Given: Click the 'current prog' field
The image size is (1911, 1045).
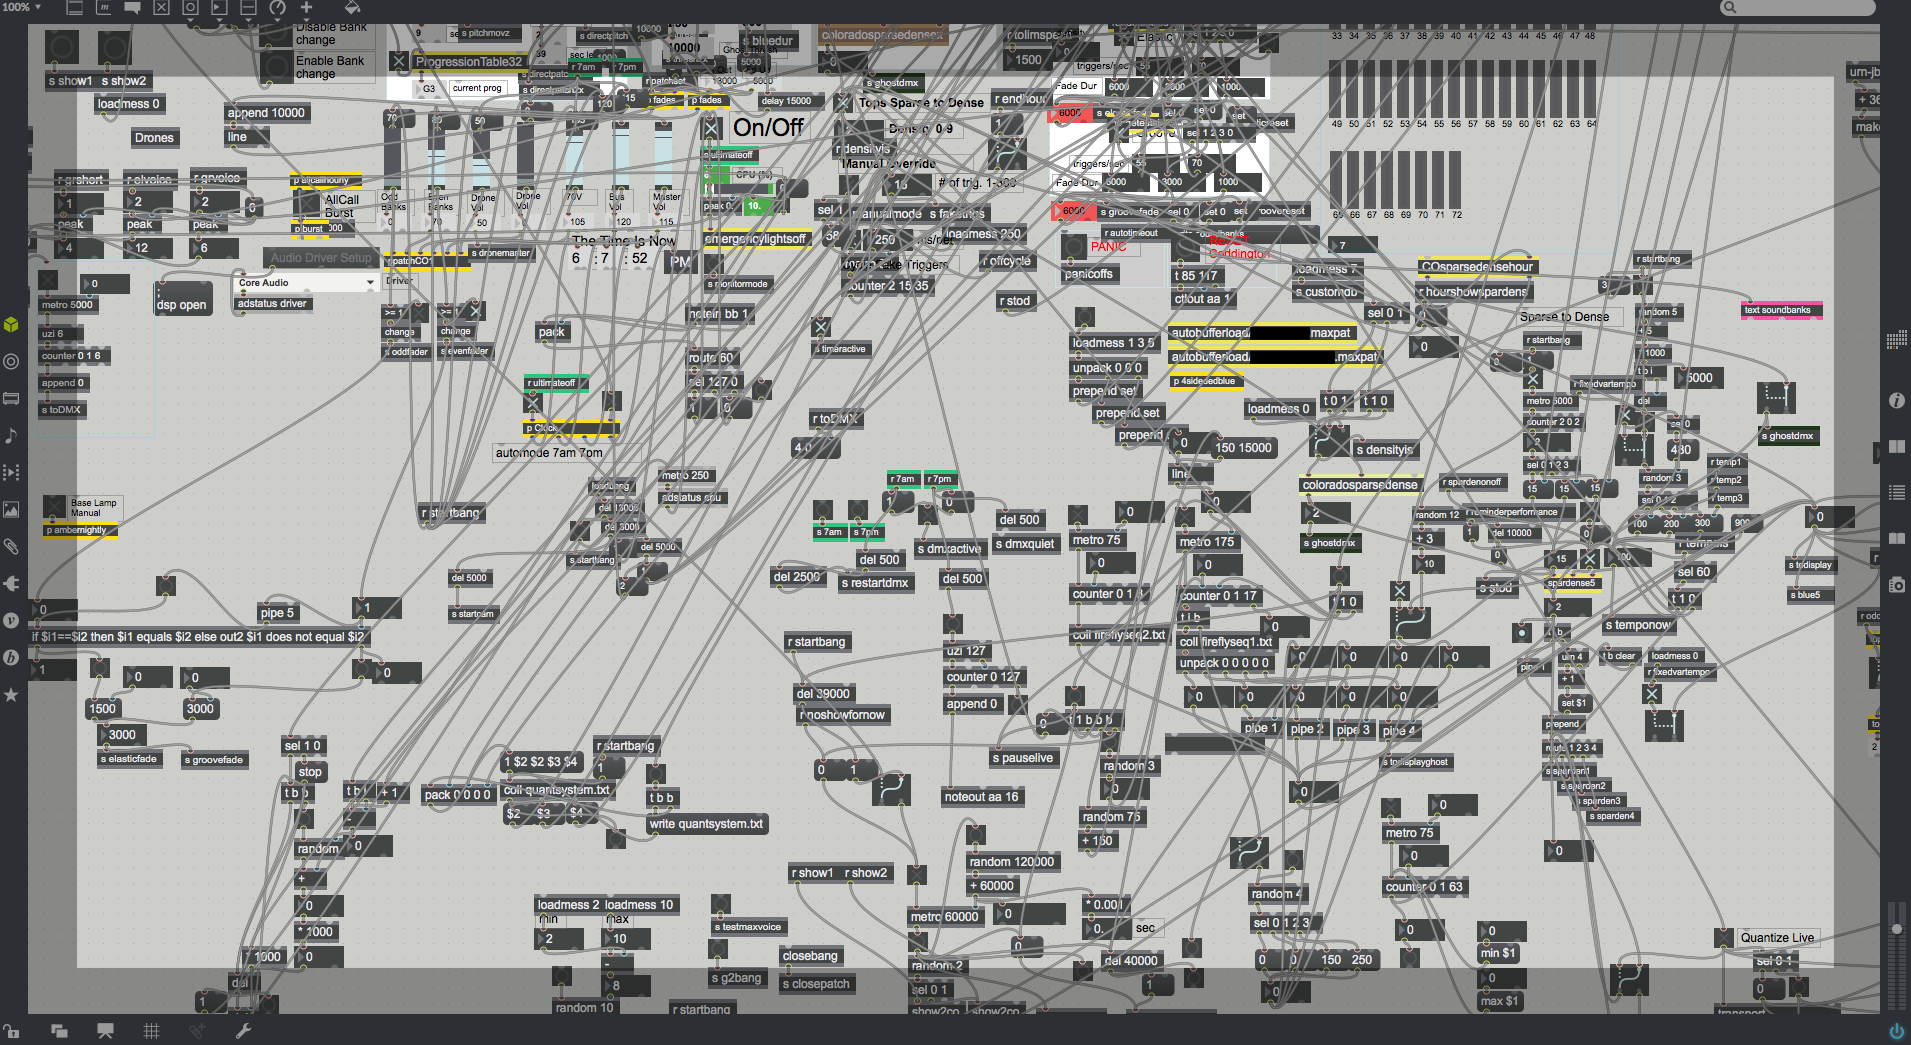Looking at the screenshot, I should tap(477, 88).
